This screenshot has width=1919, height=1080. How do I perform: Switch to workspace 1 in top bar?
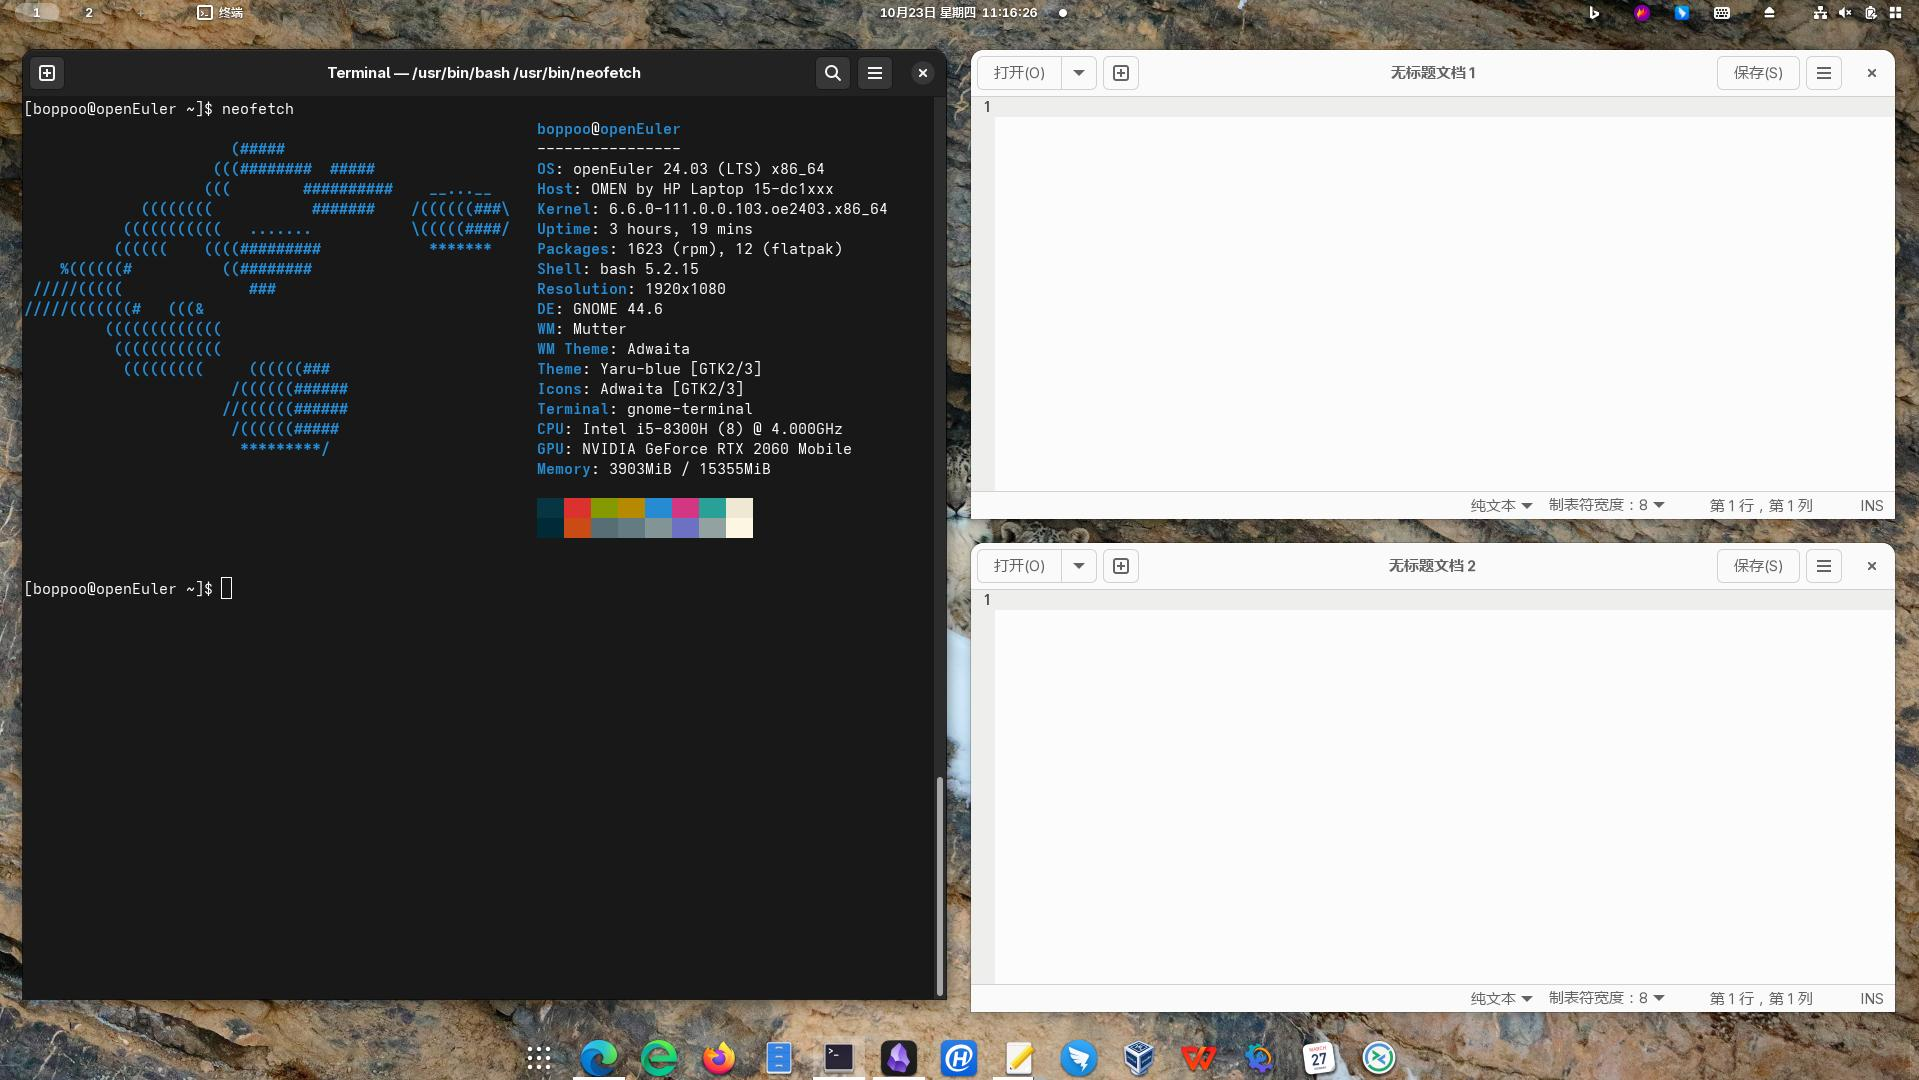tap(37, 13)
